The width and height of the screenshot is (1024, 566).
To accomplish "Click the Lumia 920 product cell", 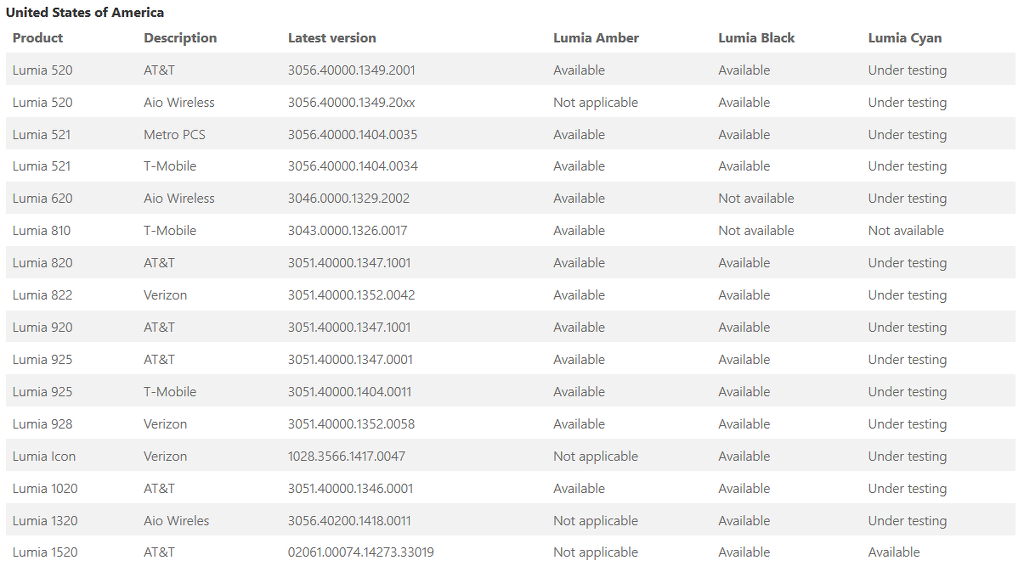I will click(42, 327).
